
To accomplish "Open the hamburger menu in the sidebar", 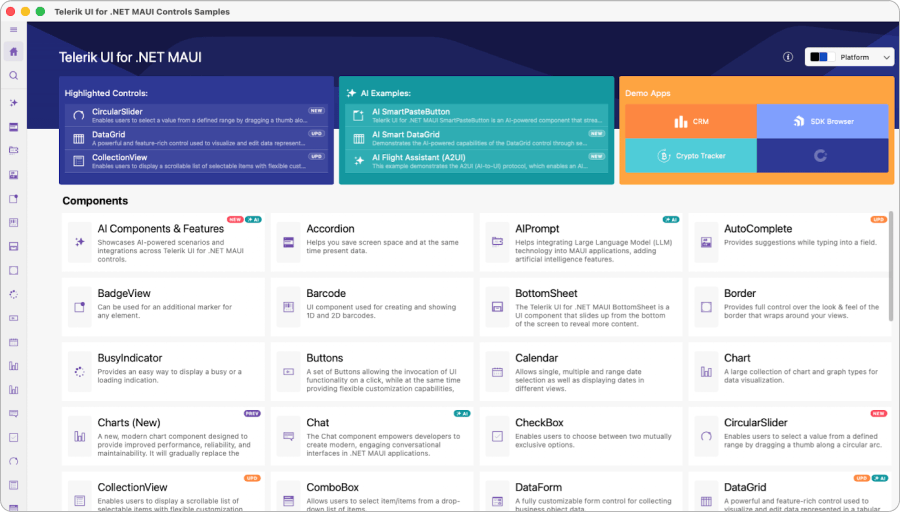I will 14,29.
